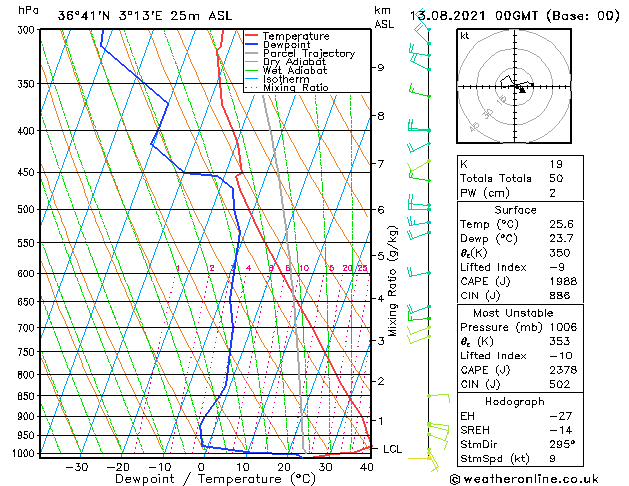Click the weatheronline.co.uk copyright text
This screenshot has width=629, height=486.
(x=524, y=479)
